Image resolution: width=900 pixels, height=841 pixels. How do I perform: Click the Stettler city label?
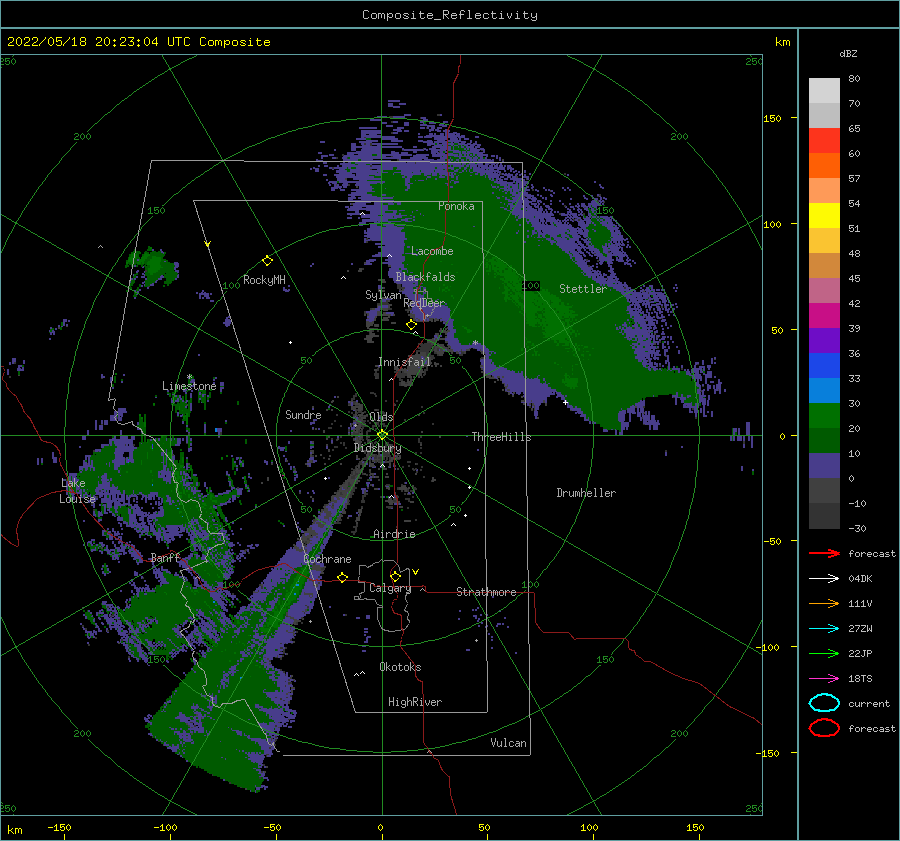pos(583,289)
